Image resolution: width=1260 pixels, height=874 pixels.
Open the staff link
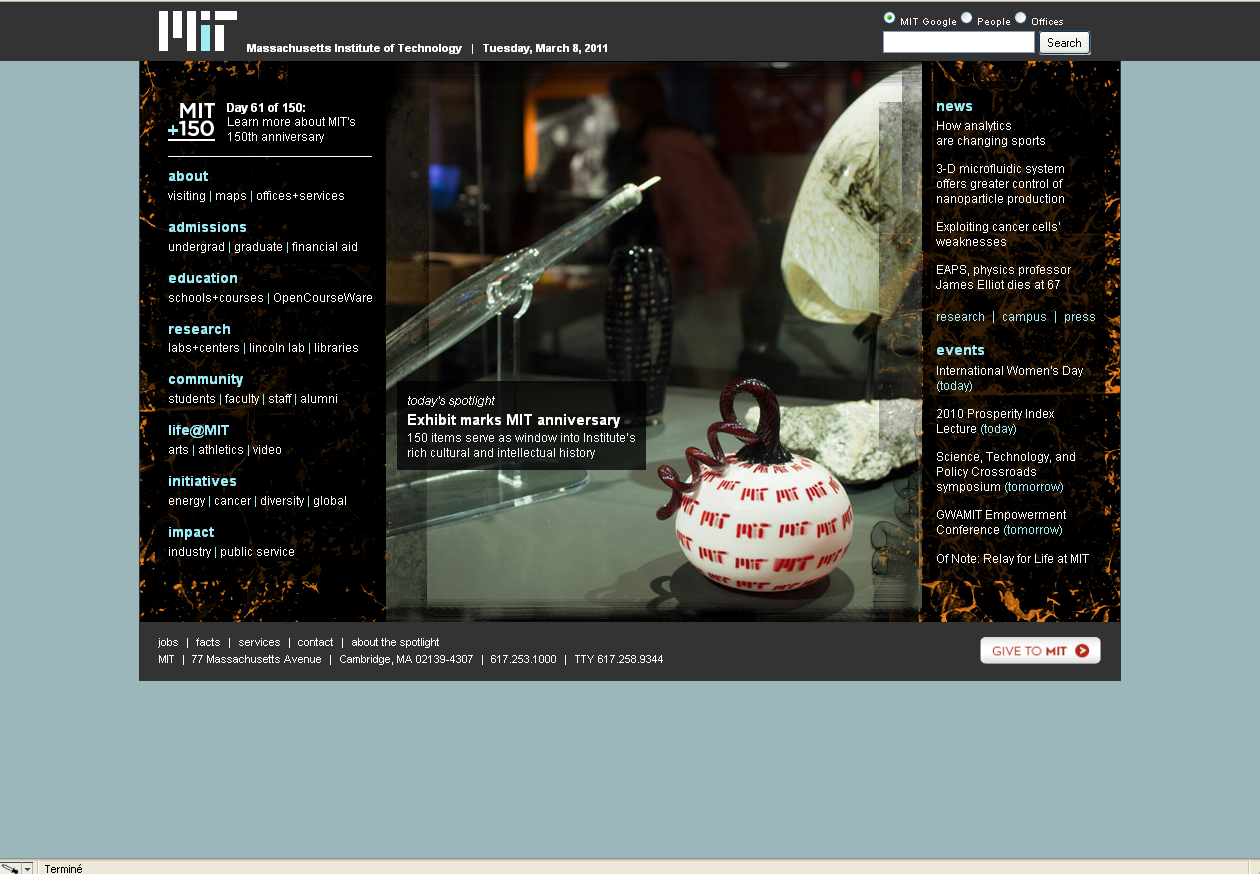[x=280, y=399]
